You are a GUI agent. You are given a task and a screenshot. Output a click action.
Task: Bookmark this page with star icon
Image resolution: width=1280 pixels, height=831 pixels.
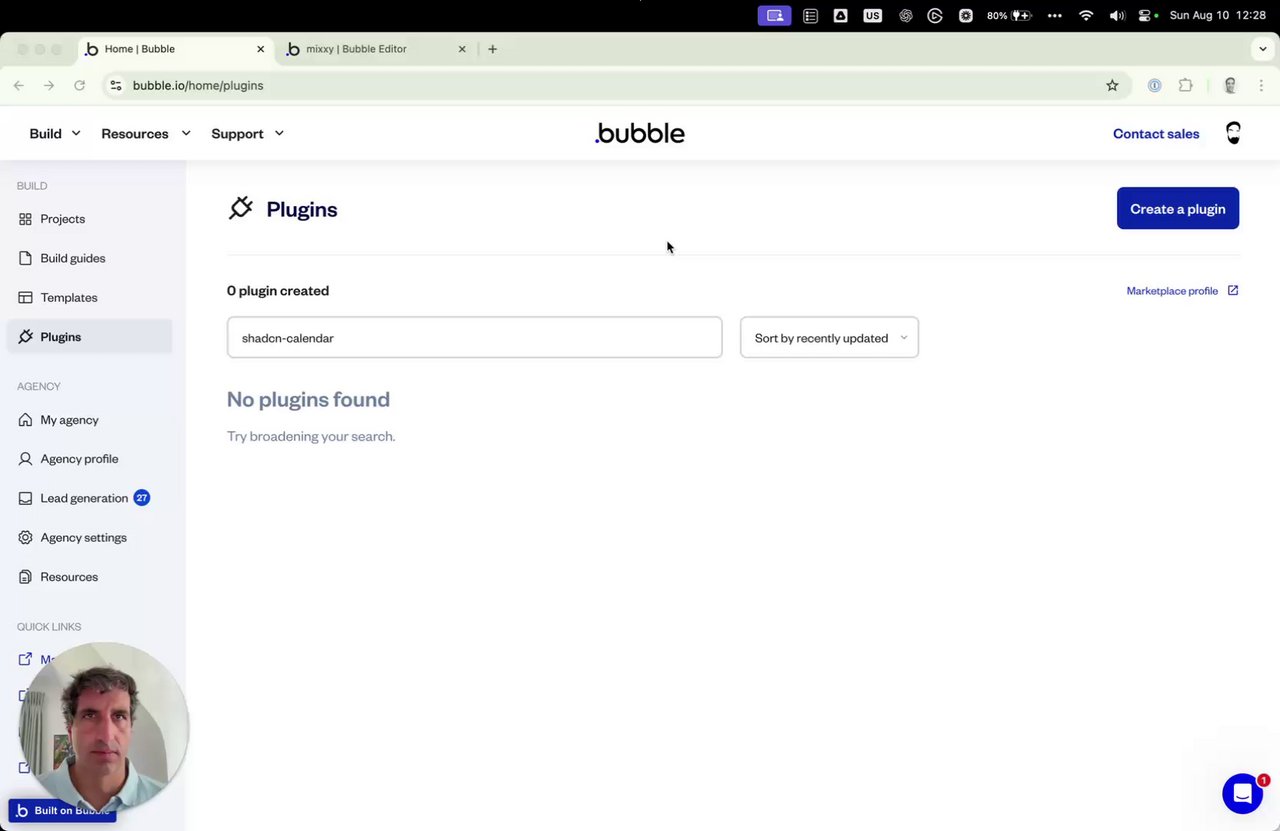coord(1112,86)
